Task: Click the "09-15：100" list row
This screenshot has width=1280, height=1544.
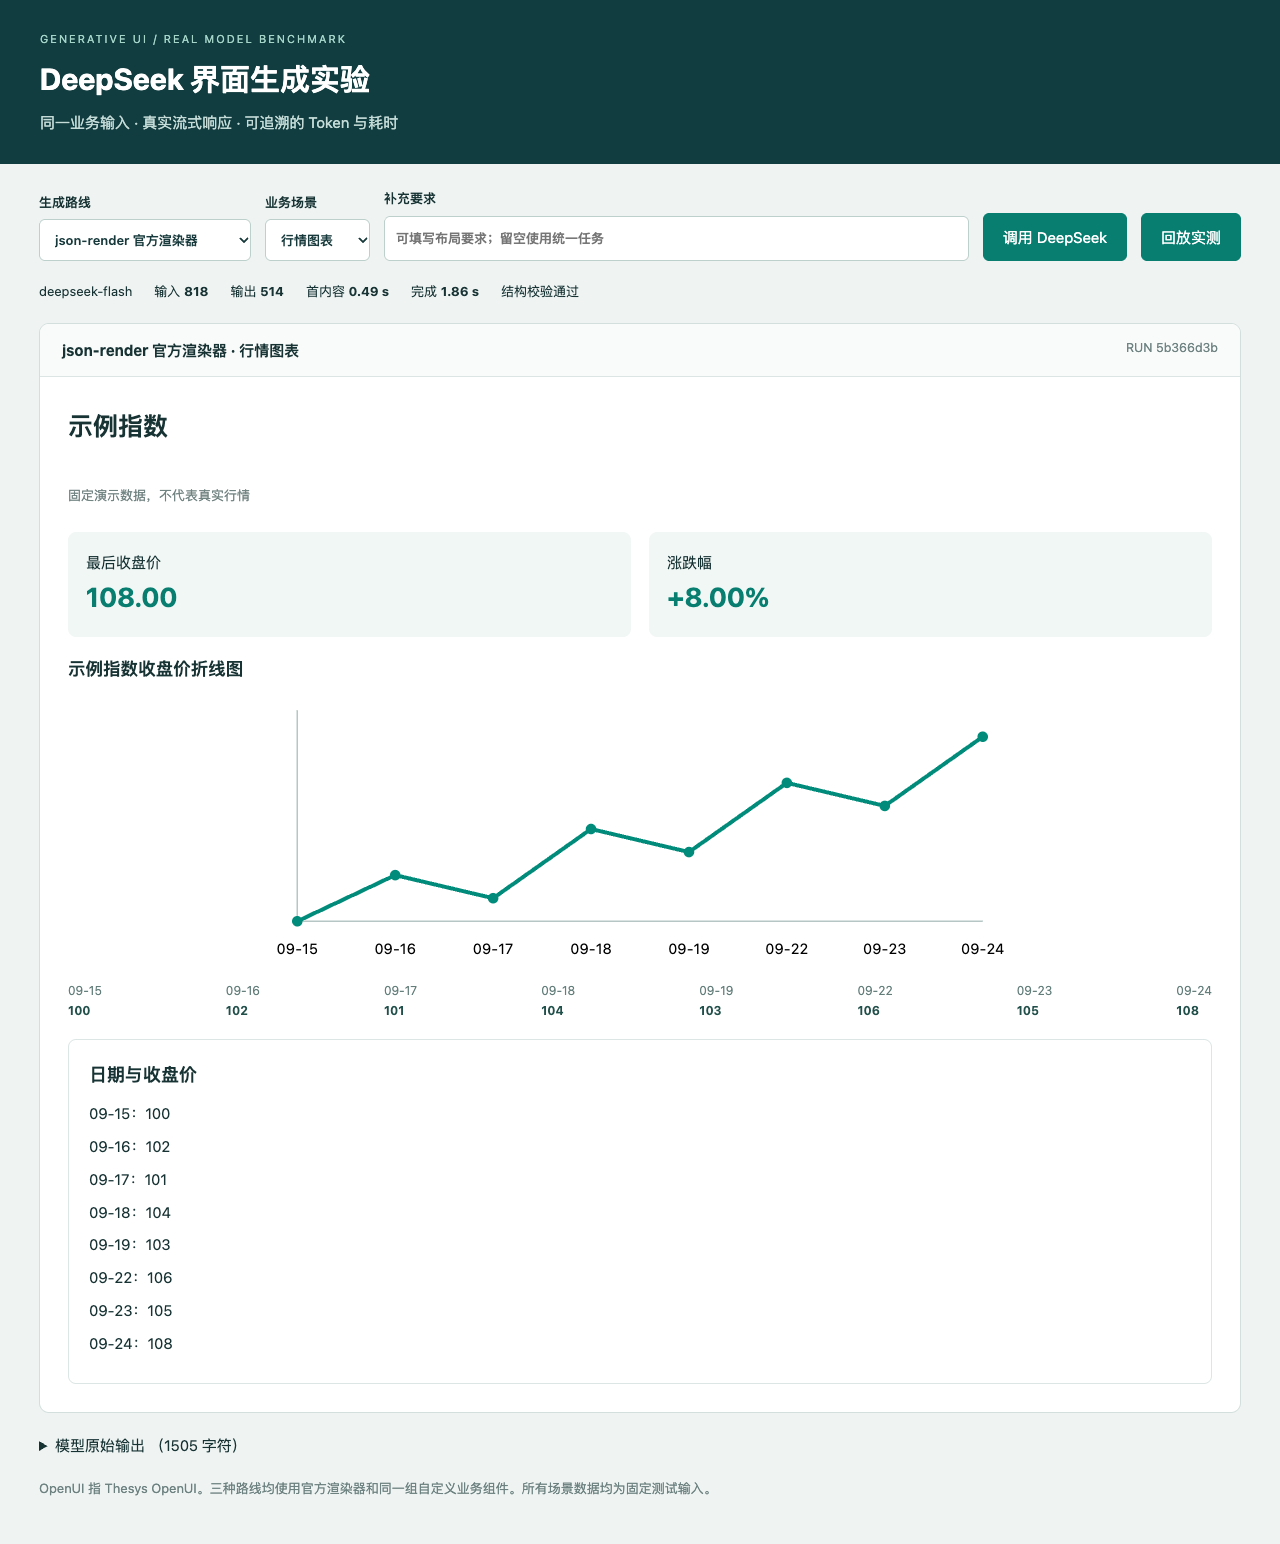Action: pos(130,1114)
